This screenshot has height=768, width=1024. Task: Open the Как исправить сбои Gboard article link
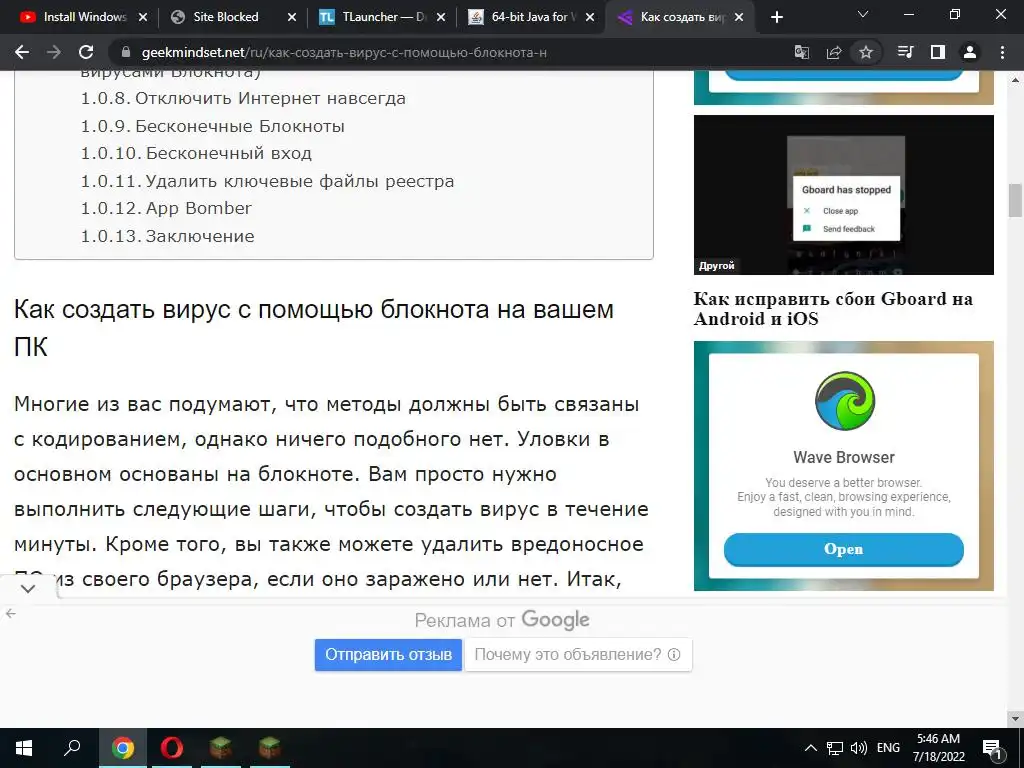833,308
